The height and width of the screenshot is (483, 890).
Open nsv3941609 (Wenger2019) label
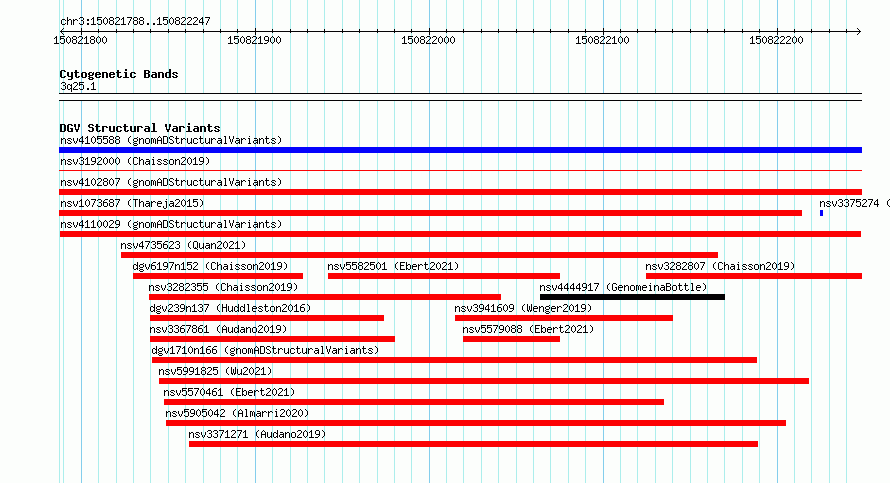coord(523,308)
